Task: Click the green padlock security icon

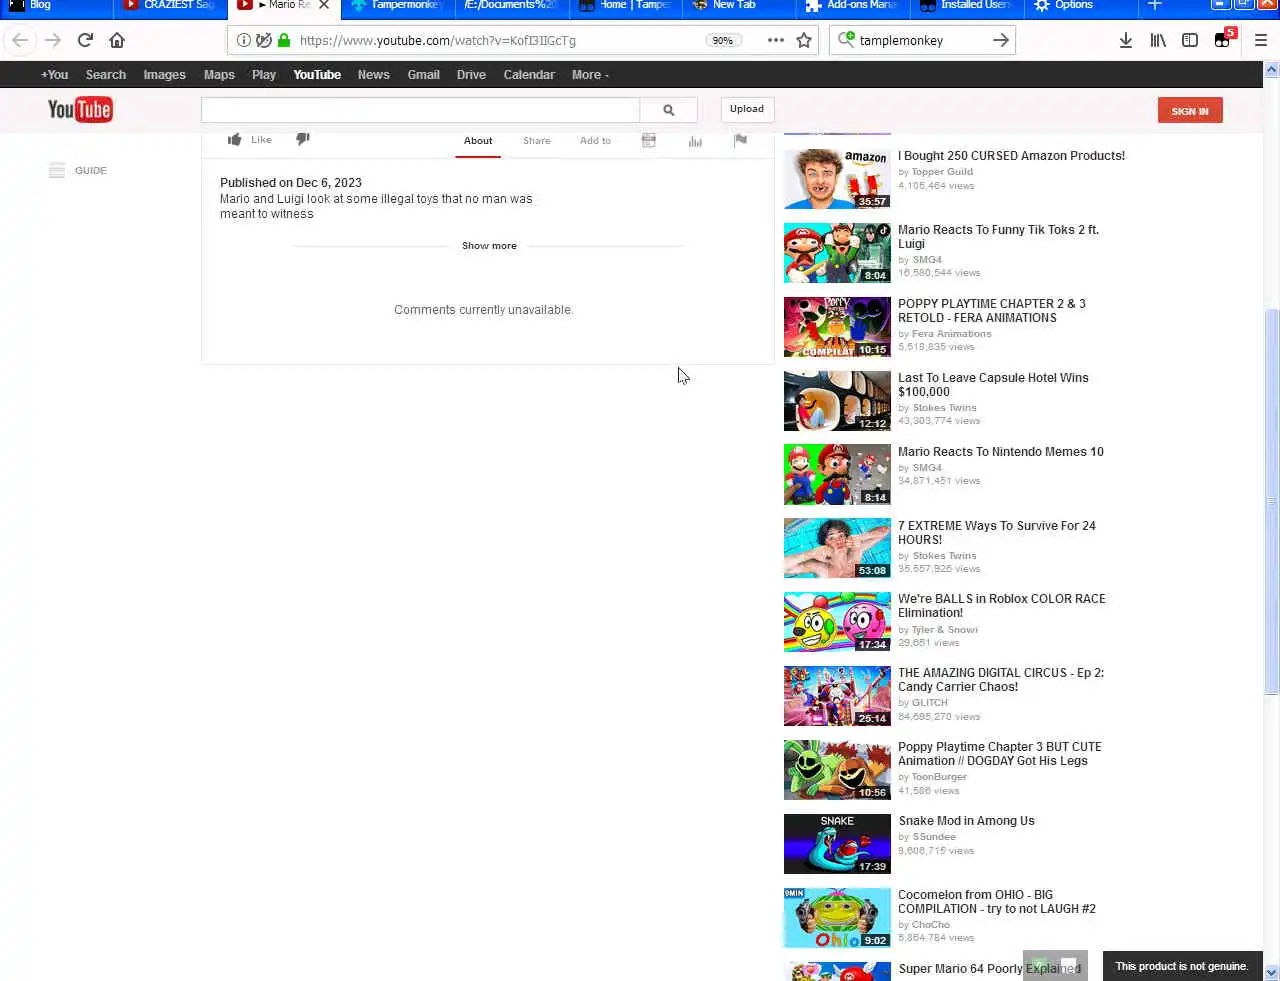Action: (284, 40)
